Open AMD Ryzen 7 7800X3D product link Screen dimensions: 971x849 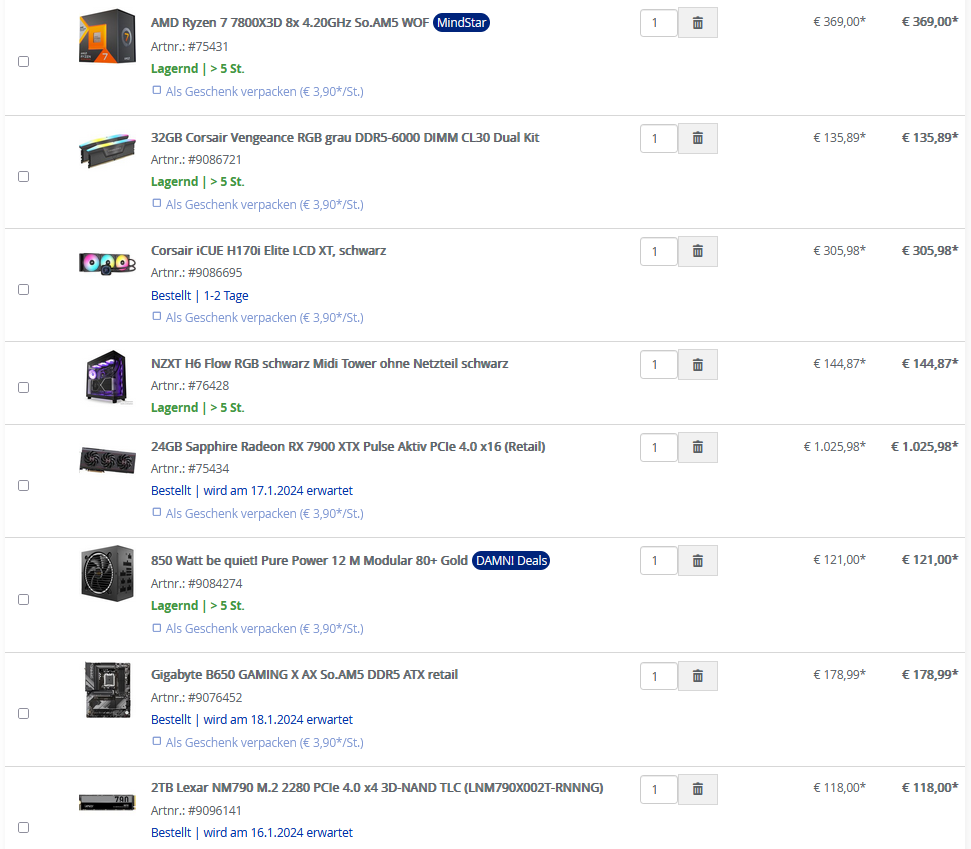(x=290, y=23)
